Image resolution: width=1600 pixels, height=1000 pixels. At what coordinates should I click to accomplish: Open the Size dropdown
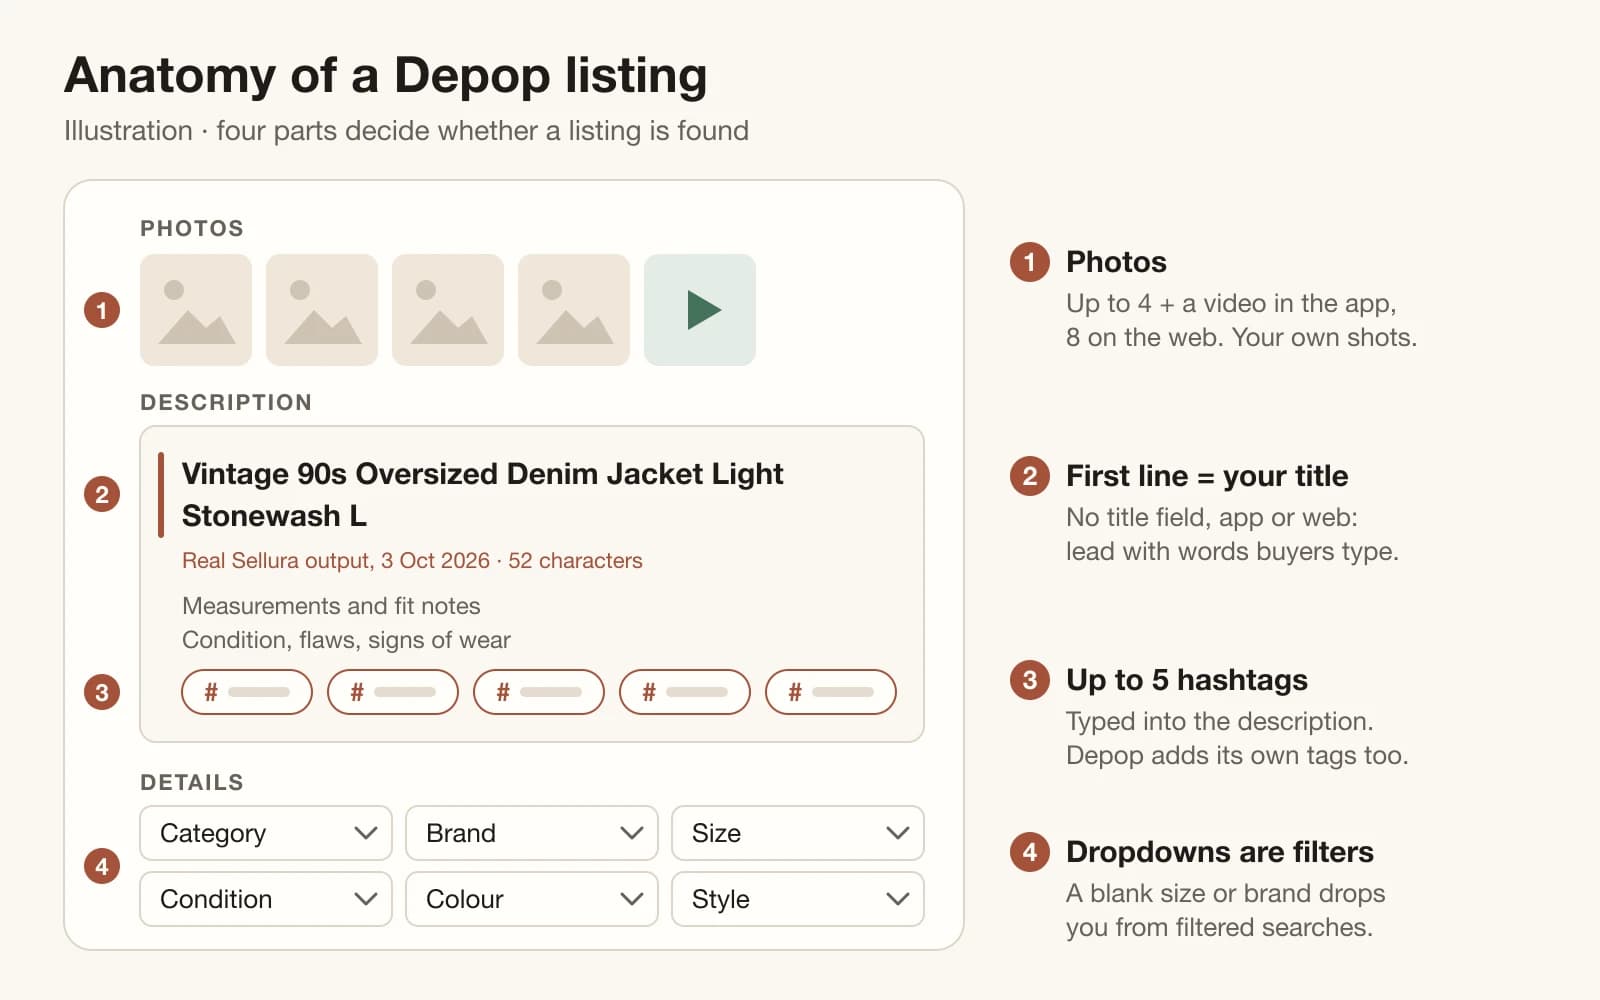(798, 833)
